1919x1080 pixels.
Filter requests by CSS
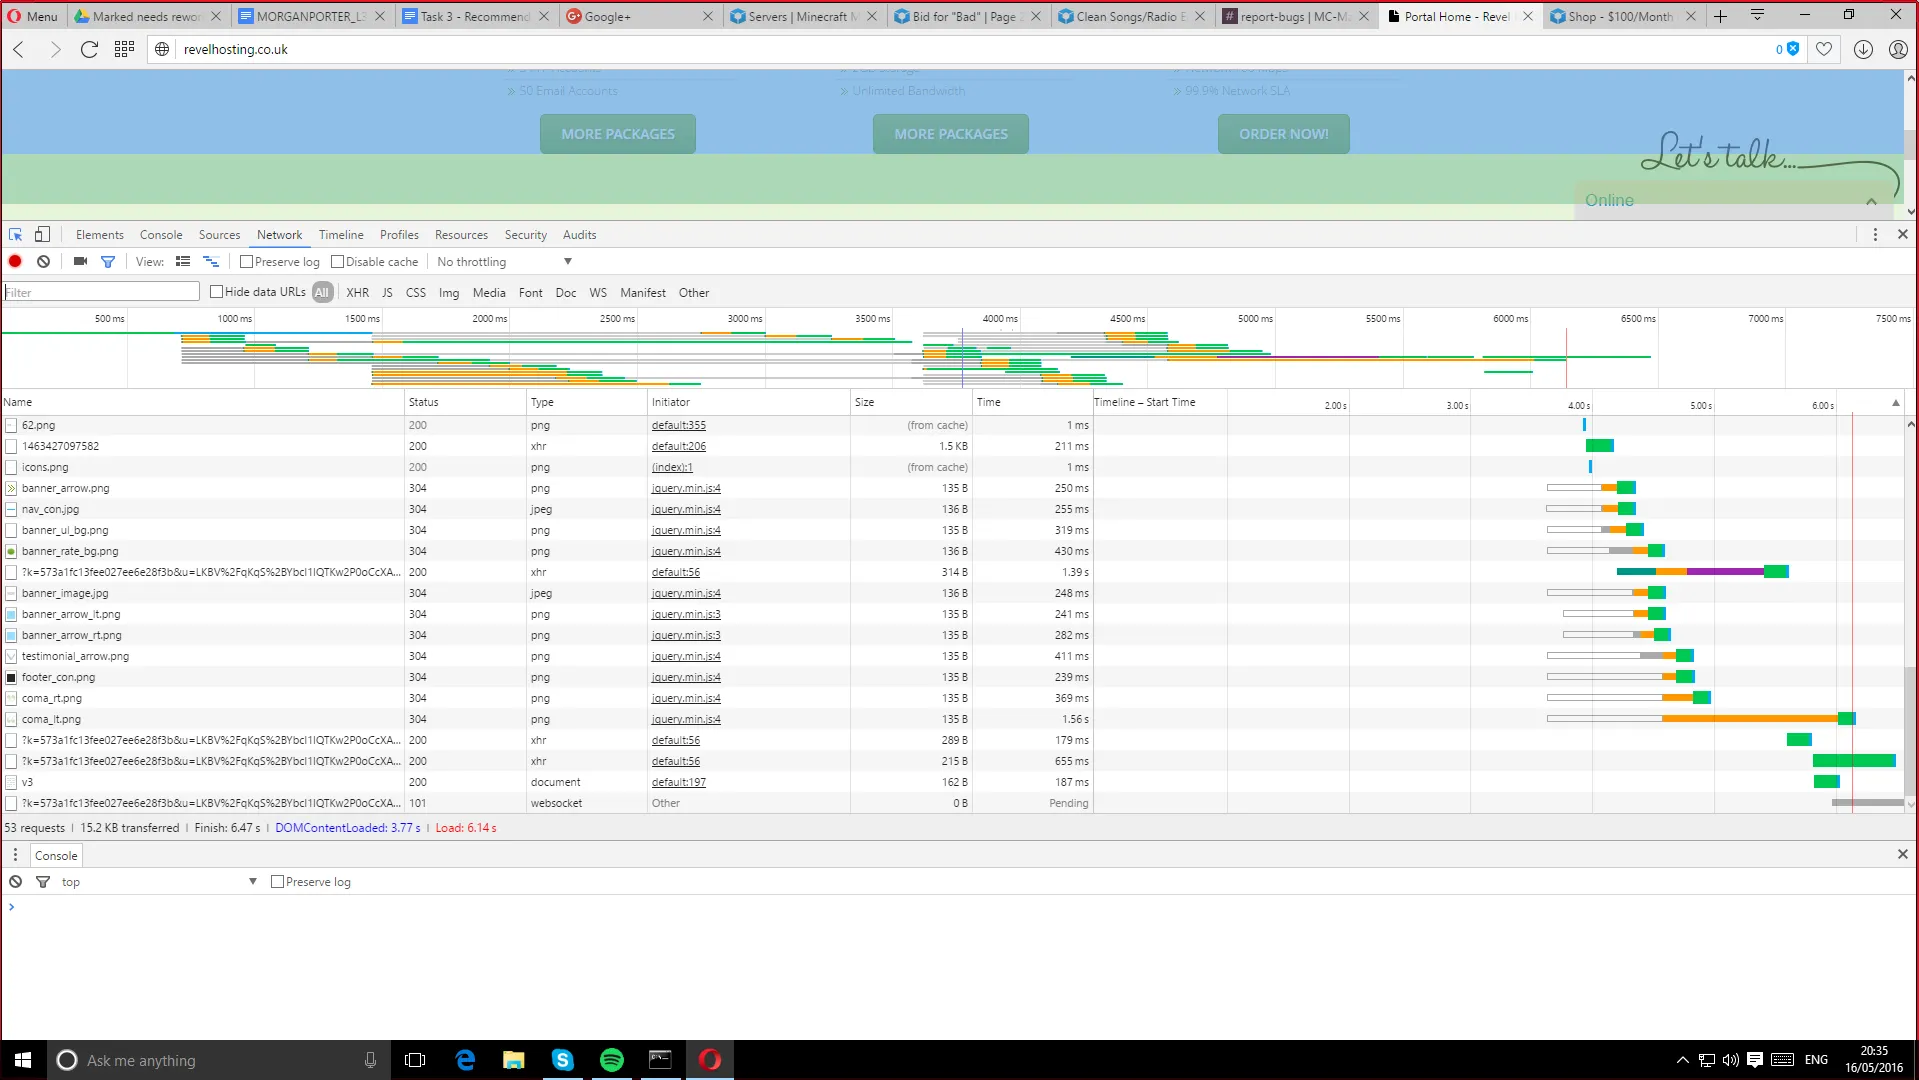416,293
